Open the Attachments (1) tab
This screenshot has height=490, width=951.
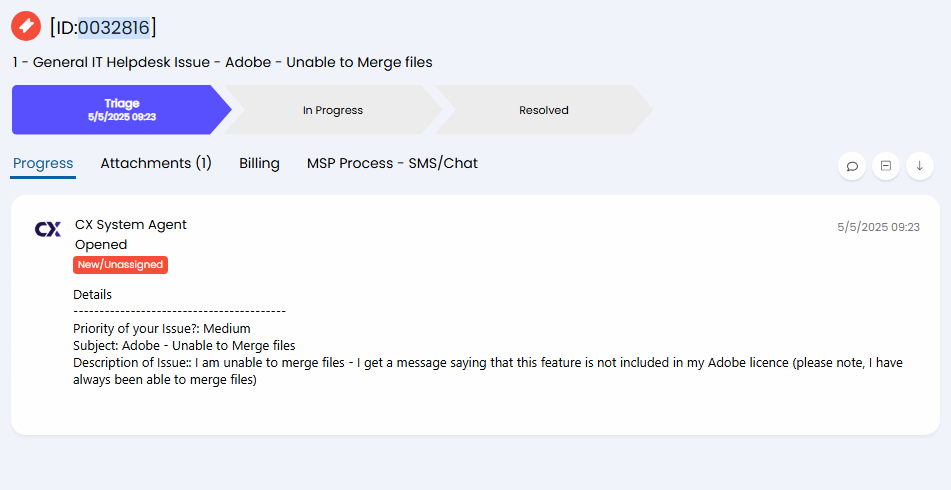tap(156, 163)
